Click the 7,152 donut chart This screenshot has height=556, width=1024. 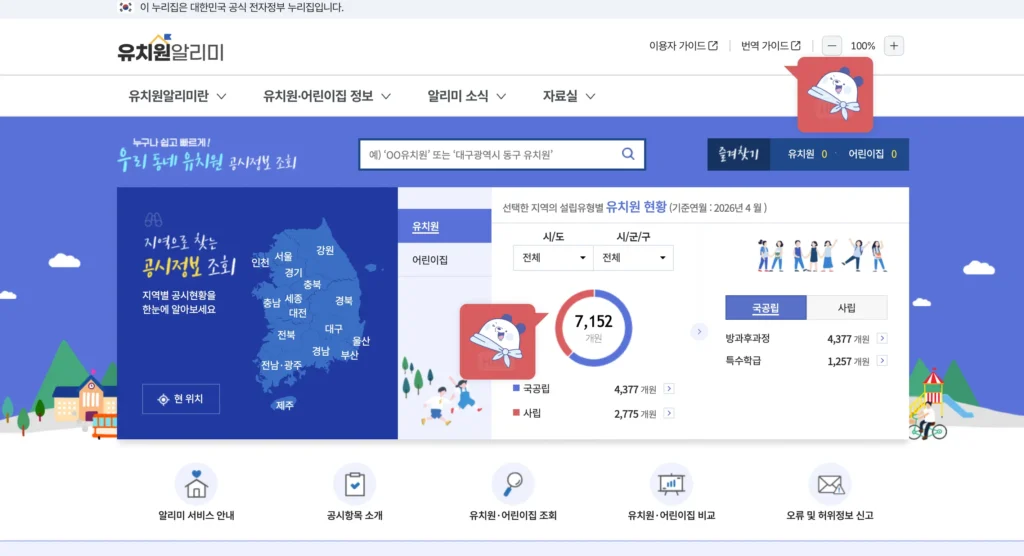pyautogui.click(x=594, y=328)
